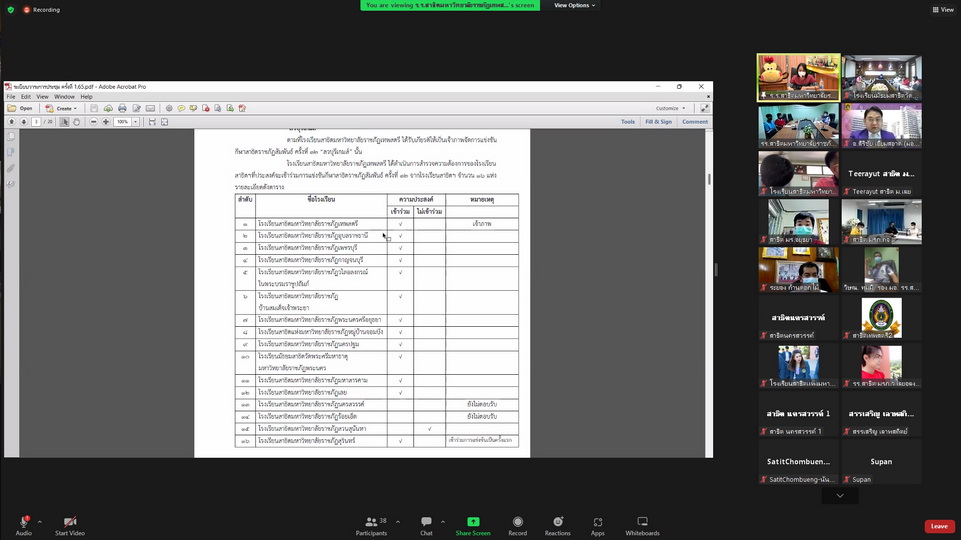The image size is (961, 540).
Task: Switch to the Fill & Sign pane
Action: tap(658, 122)
